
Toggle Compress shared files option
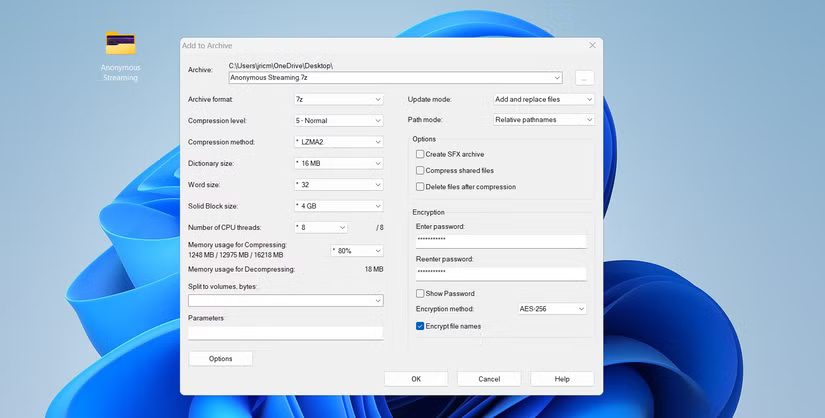coord(420,170)
